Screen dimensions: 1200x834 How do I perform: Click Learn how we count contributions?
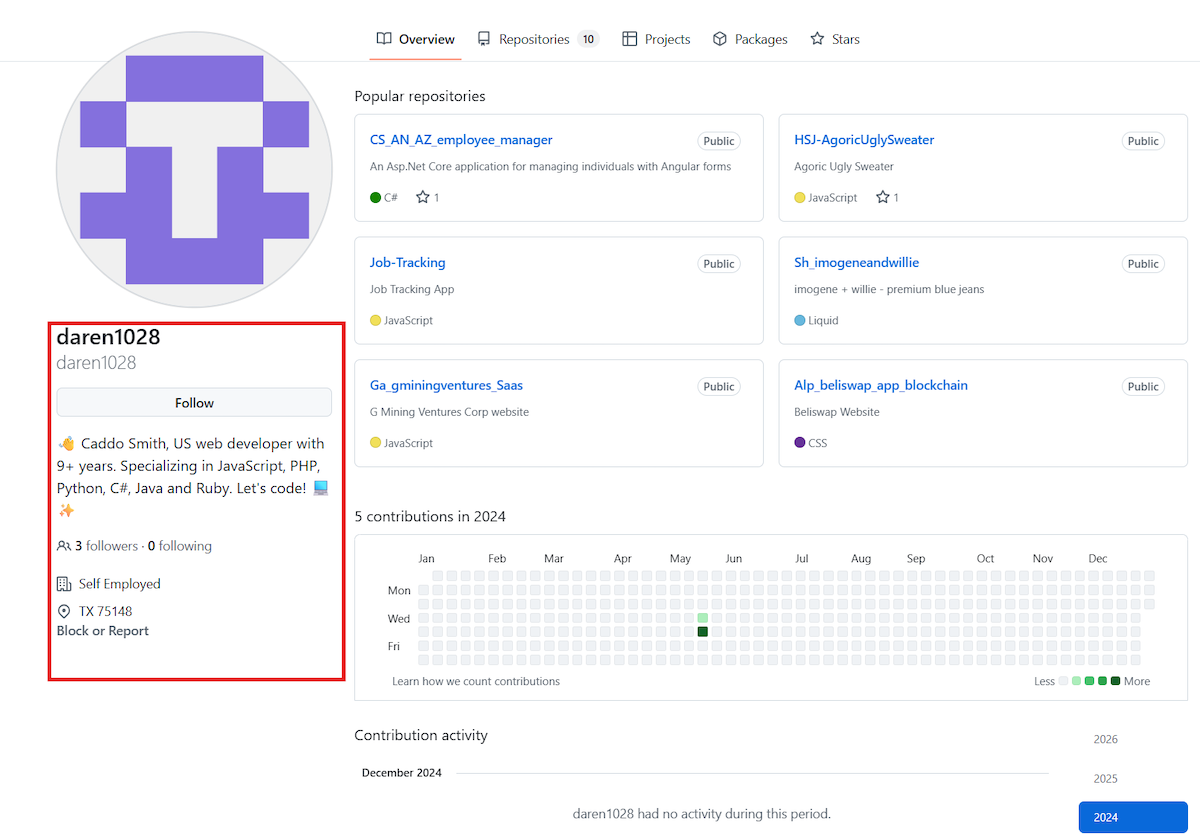point(476,681)
